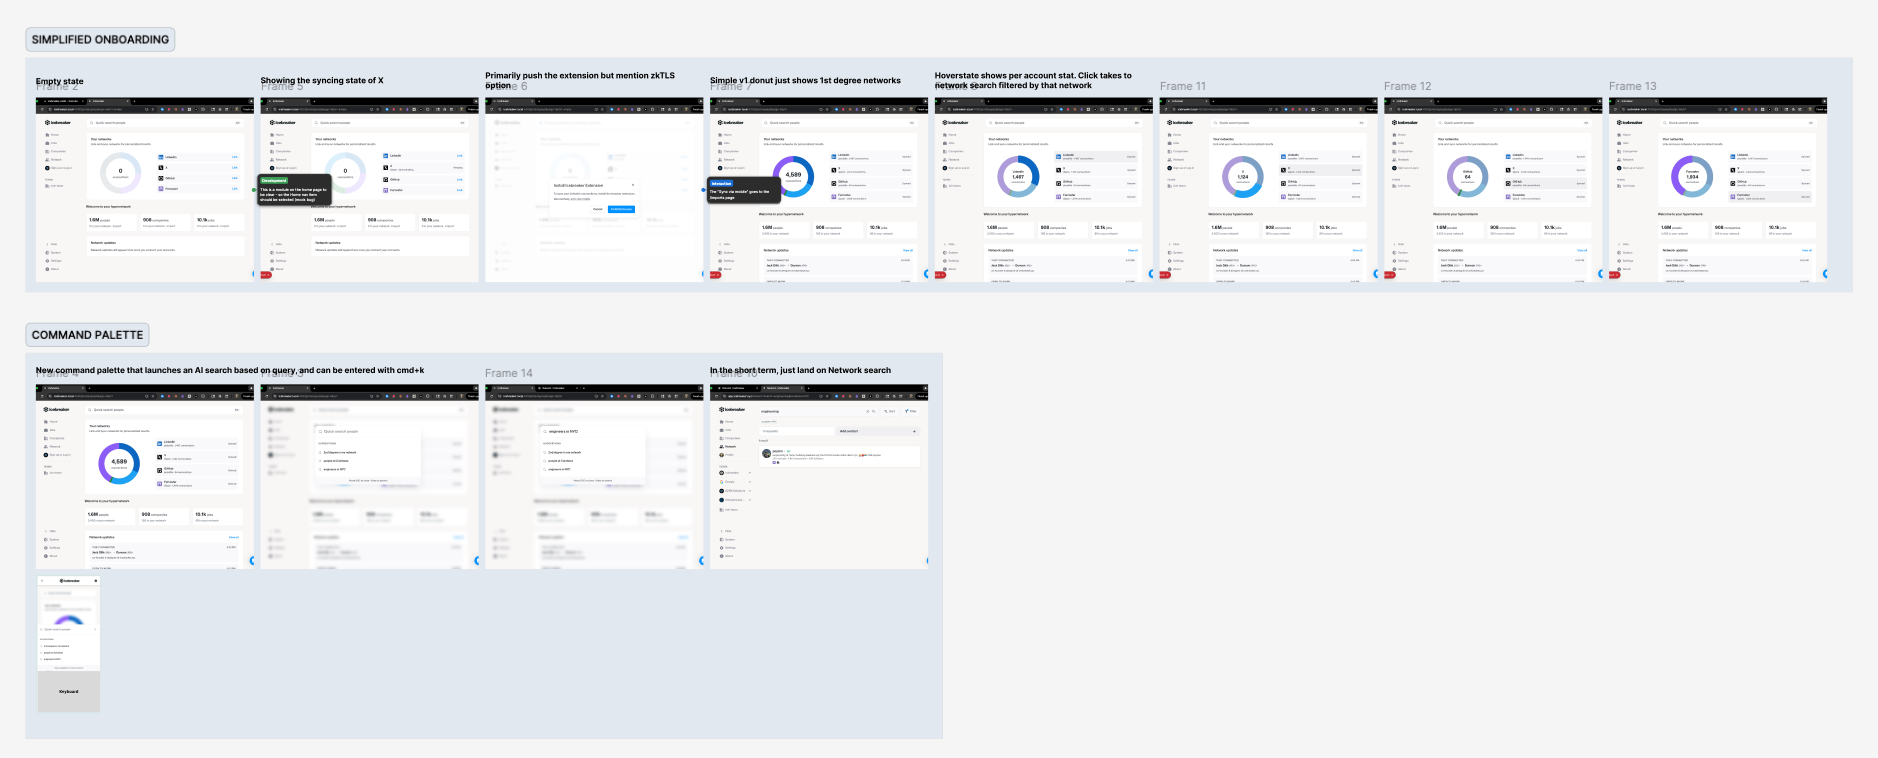Click GitHub icon in the Empty state frame

tap(160, 178)
